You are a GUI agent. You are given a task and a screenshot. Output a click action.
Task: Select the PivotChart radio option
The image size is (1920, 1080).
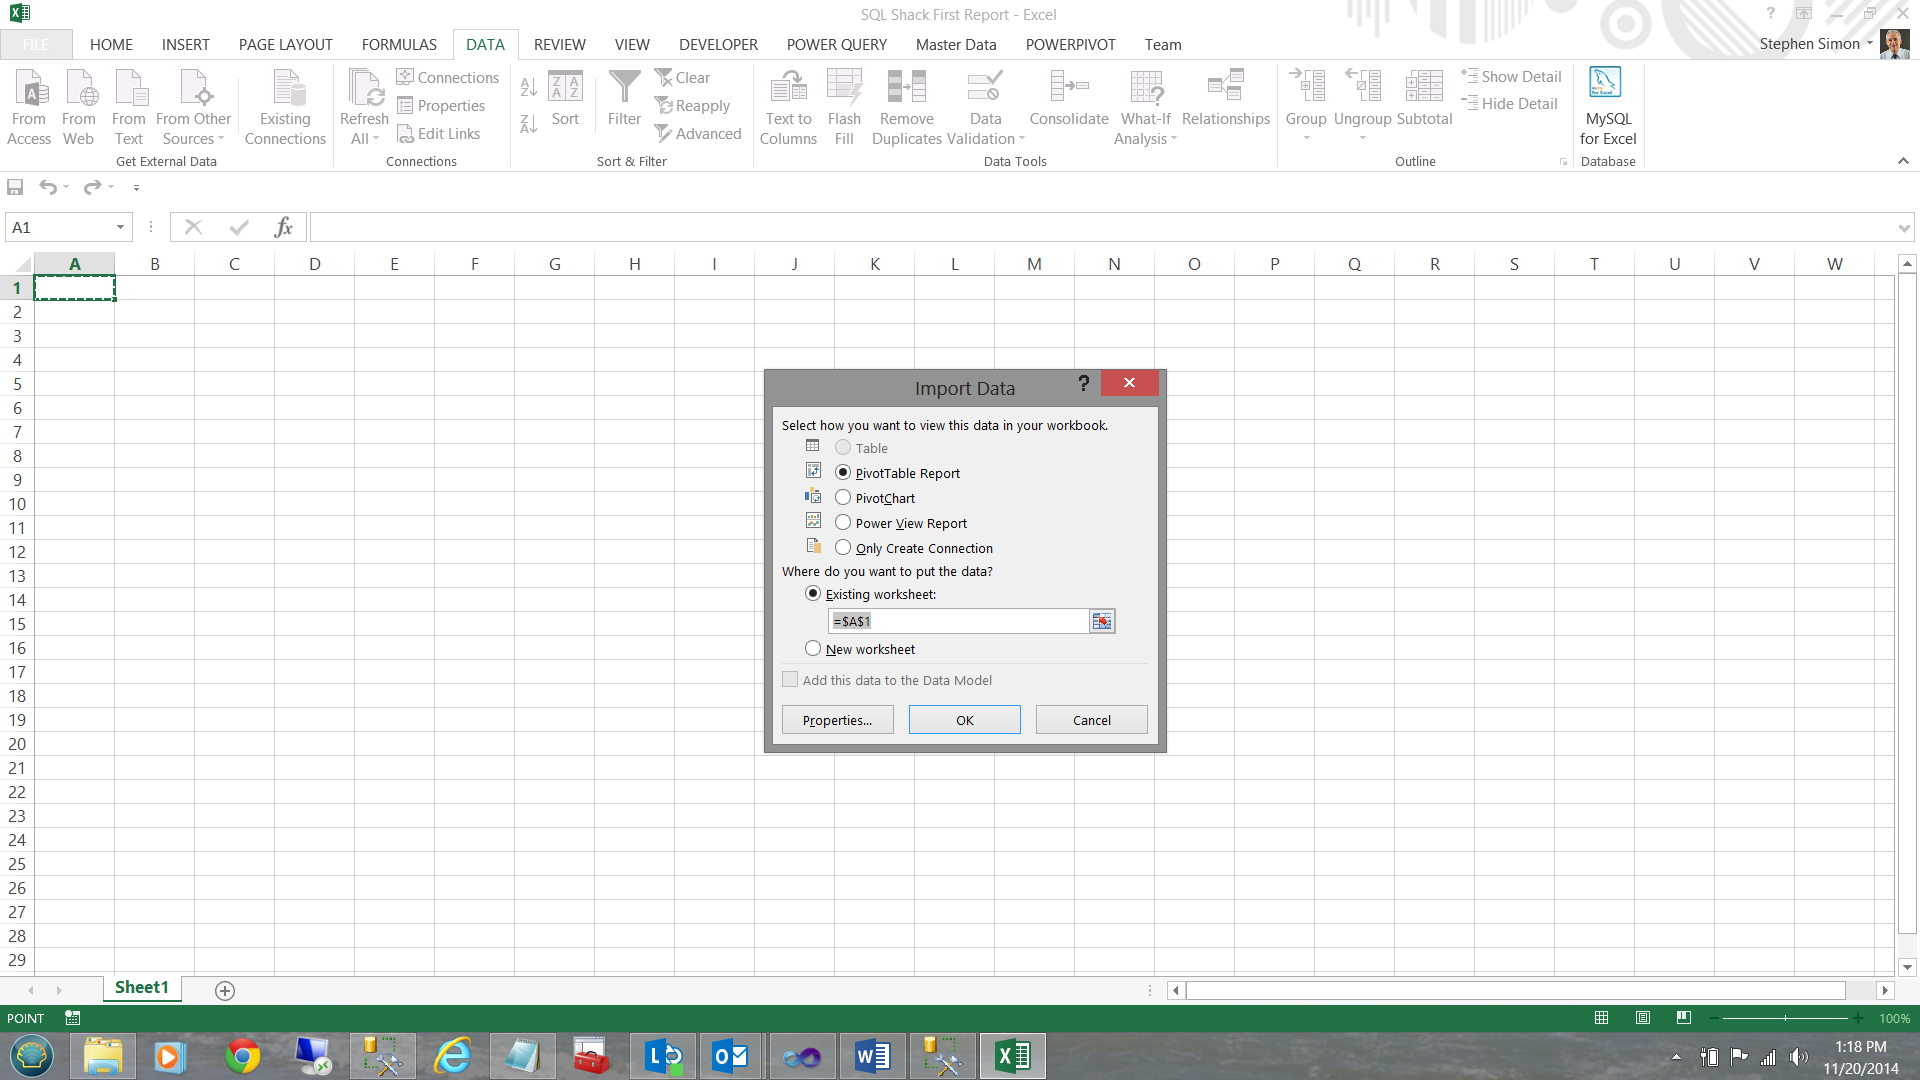tap(843, 498)
